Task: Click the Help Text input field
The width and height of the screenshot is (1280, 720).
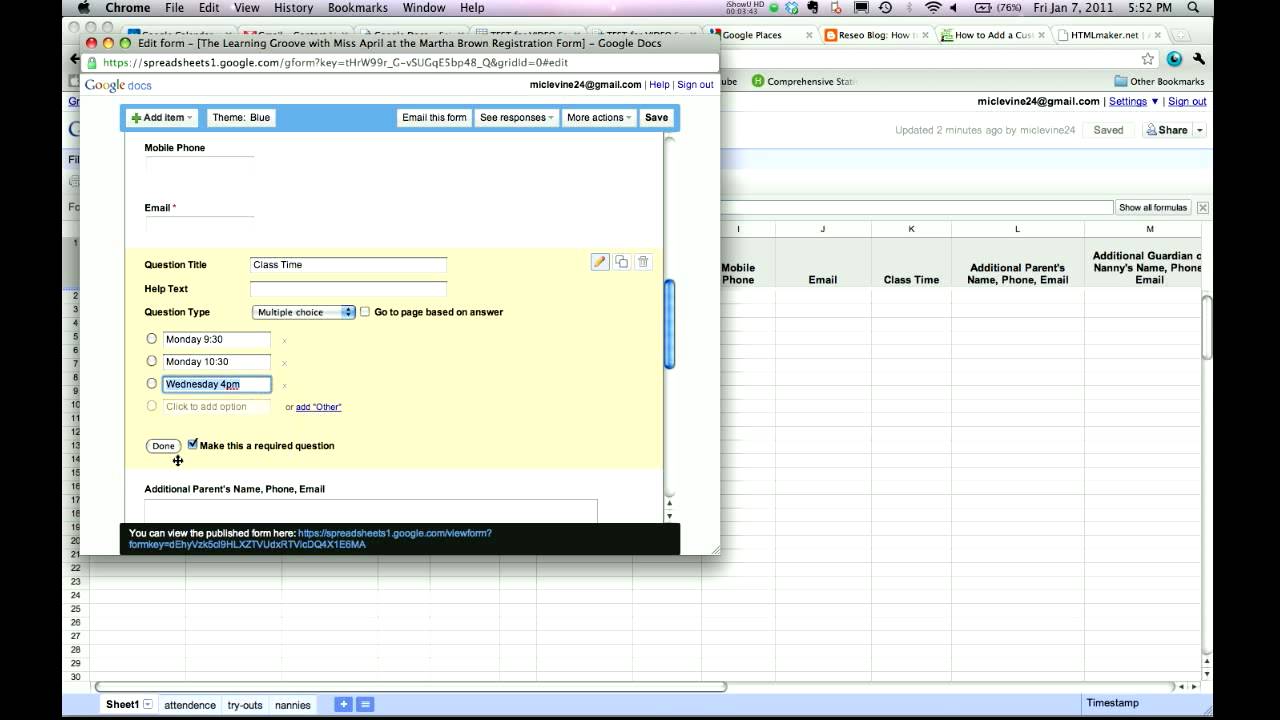Action: 348,289
